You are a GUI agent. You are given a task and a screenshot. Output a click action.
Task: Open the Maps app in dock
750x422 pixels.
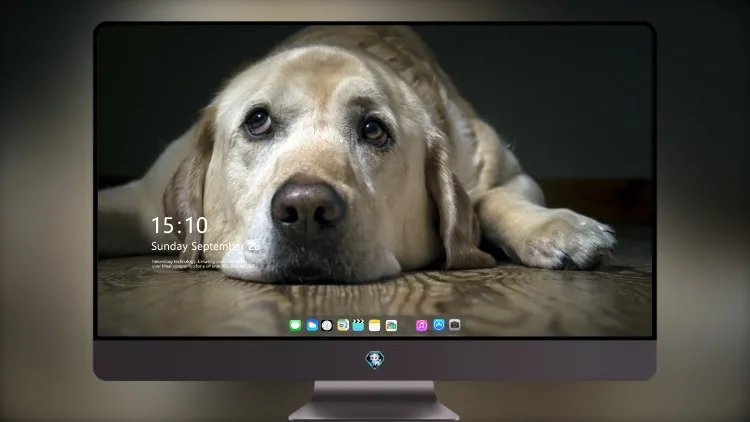(343, 326)
